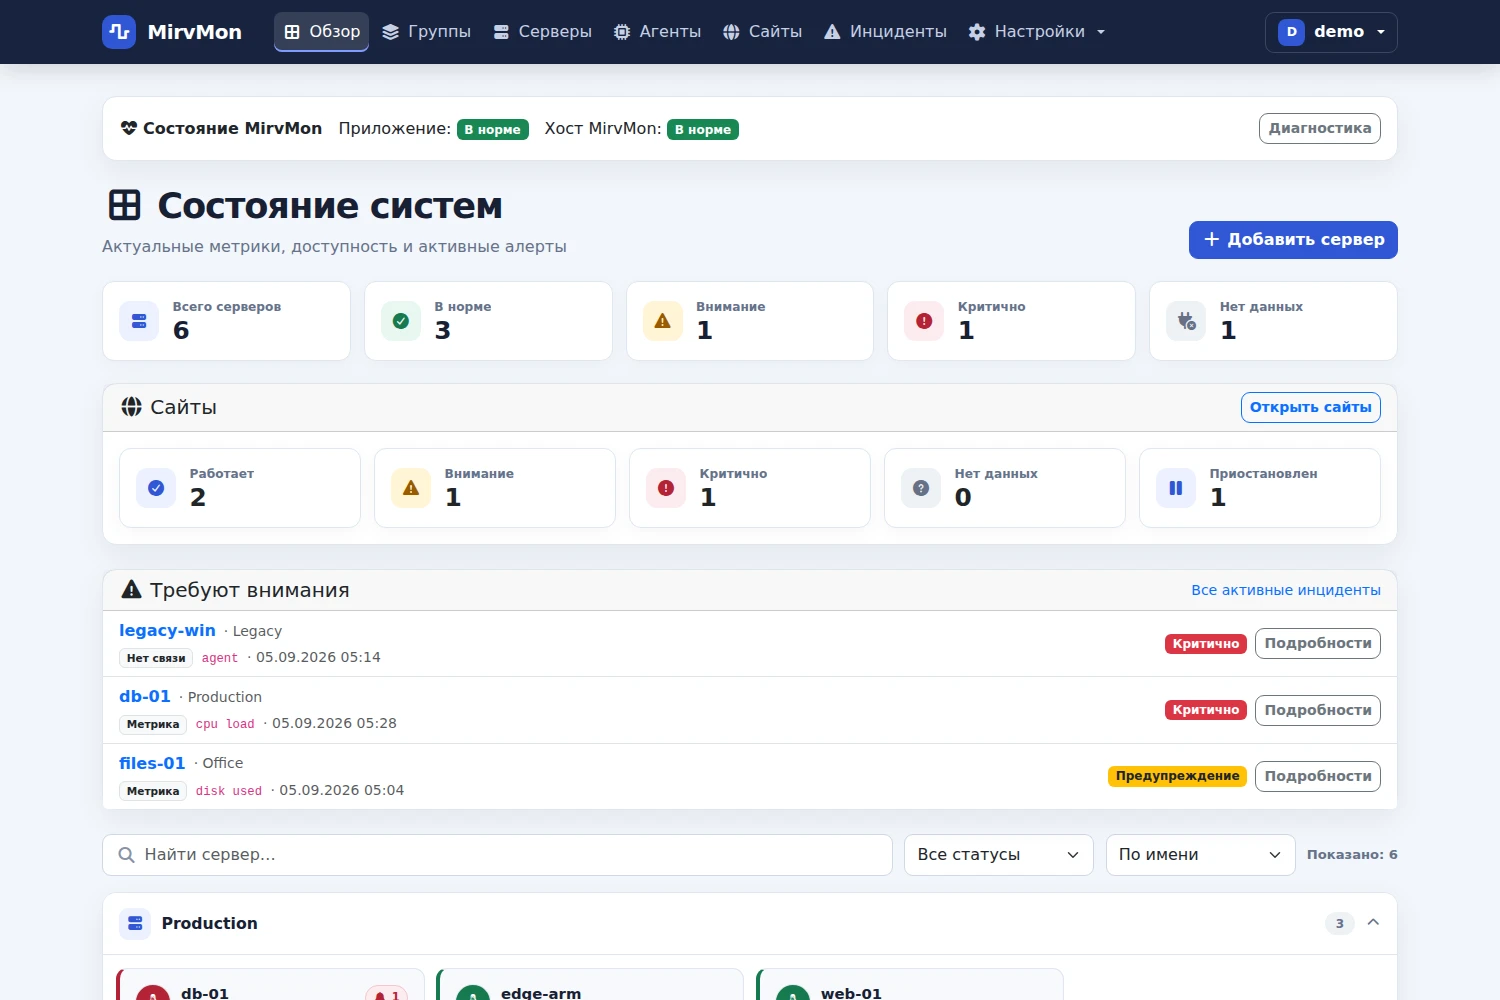The height and width of the screenshot is (1000, 1500).
Task: Open files-01 server link
Action: [x=152, y=763]
